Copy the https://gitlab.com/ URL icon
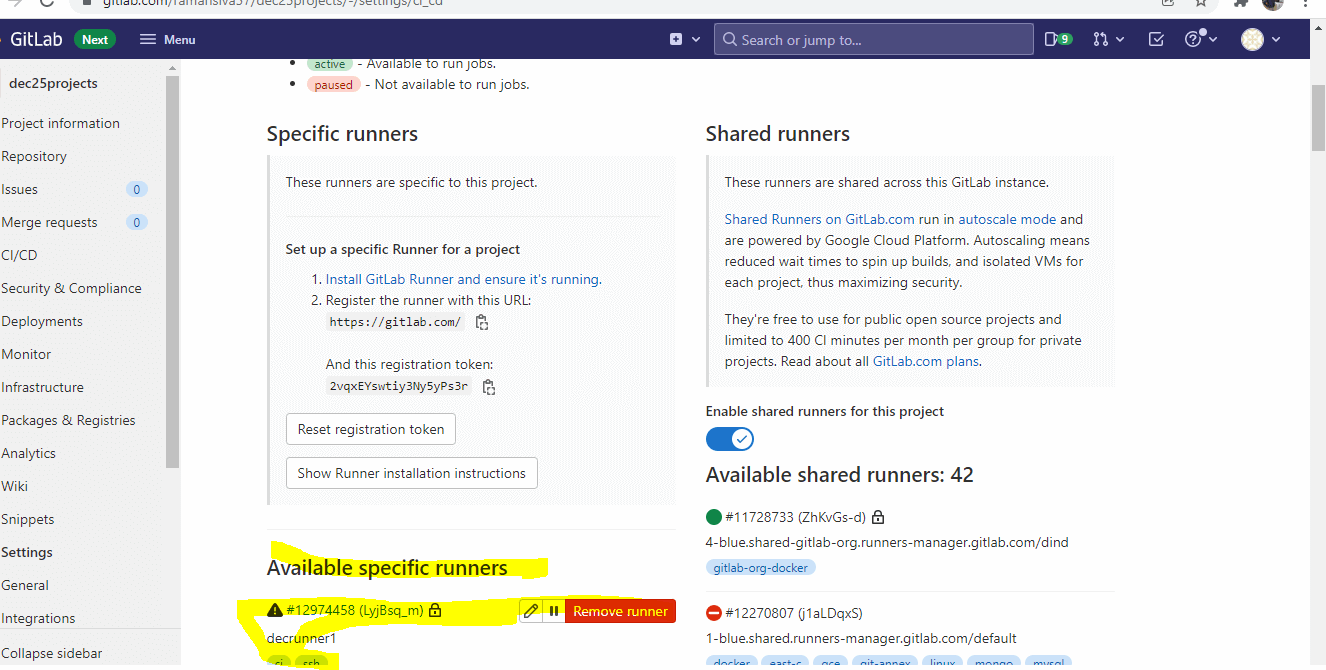The width and height of the screenshot is (1326, 670). (x=482, y=322)
